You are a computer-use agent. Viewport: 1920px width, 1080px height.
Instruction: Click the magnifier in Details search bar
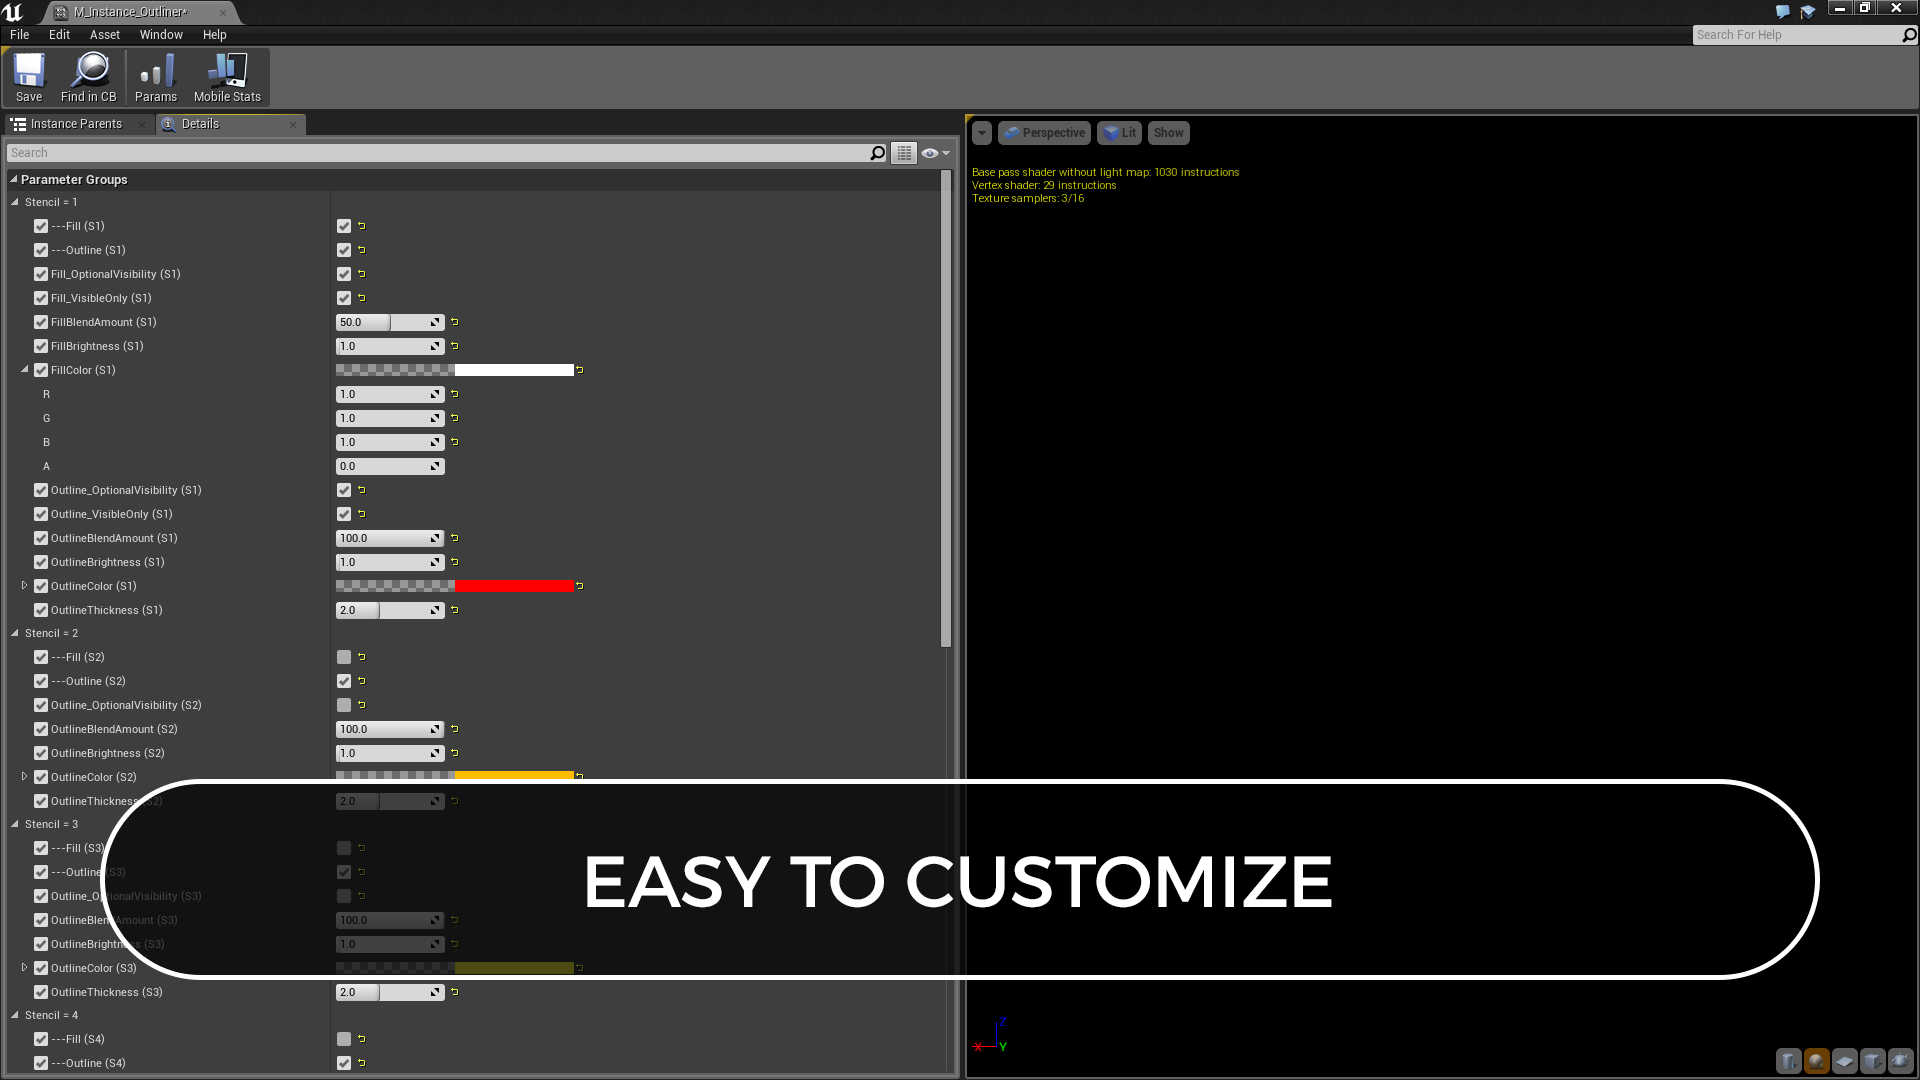[878, 153]
